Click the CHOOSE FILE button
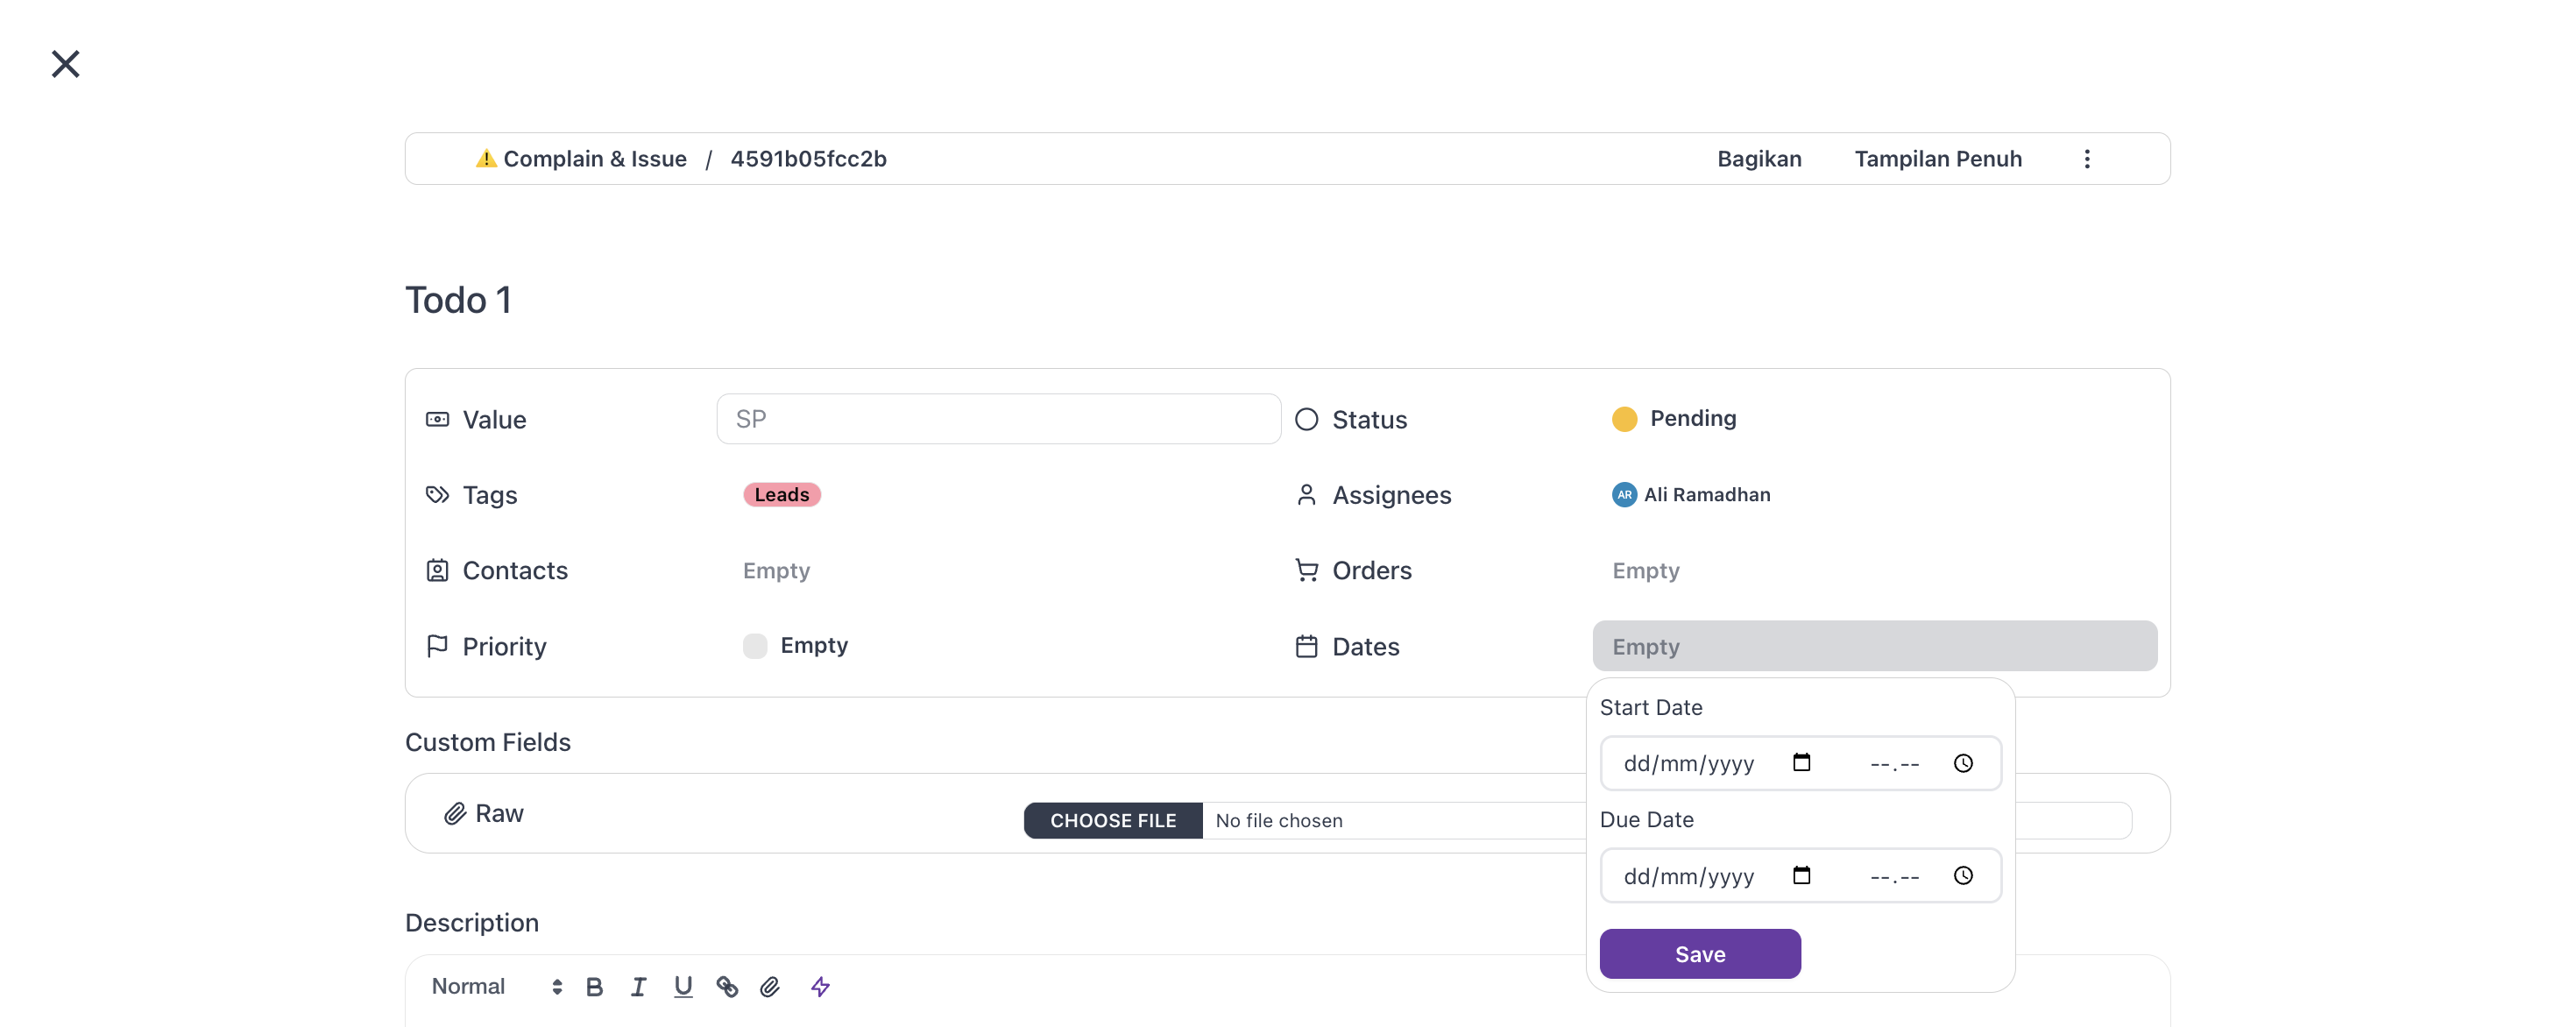 pos(1112,820)
